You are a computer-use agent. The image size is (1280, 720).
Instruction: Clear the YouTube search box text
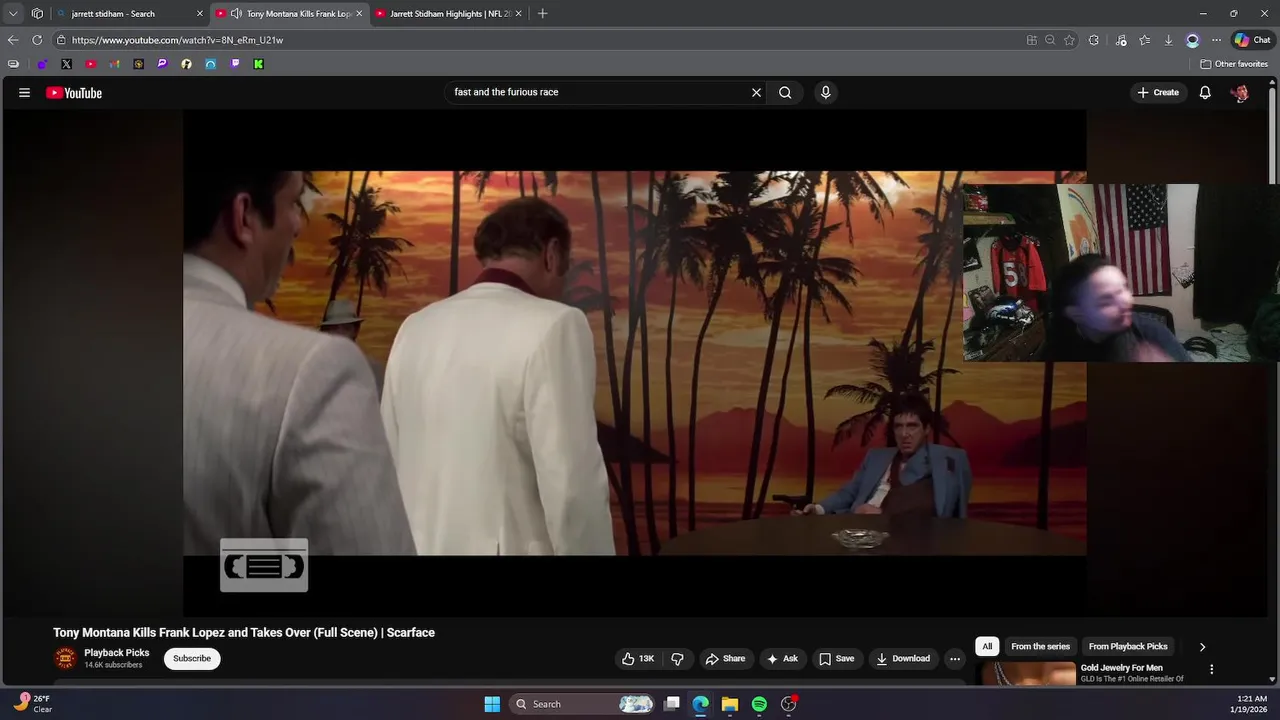pos(756,92)
